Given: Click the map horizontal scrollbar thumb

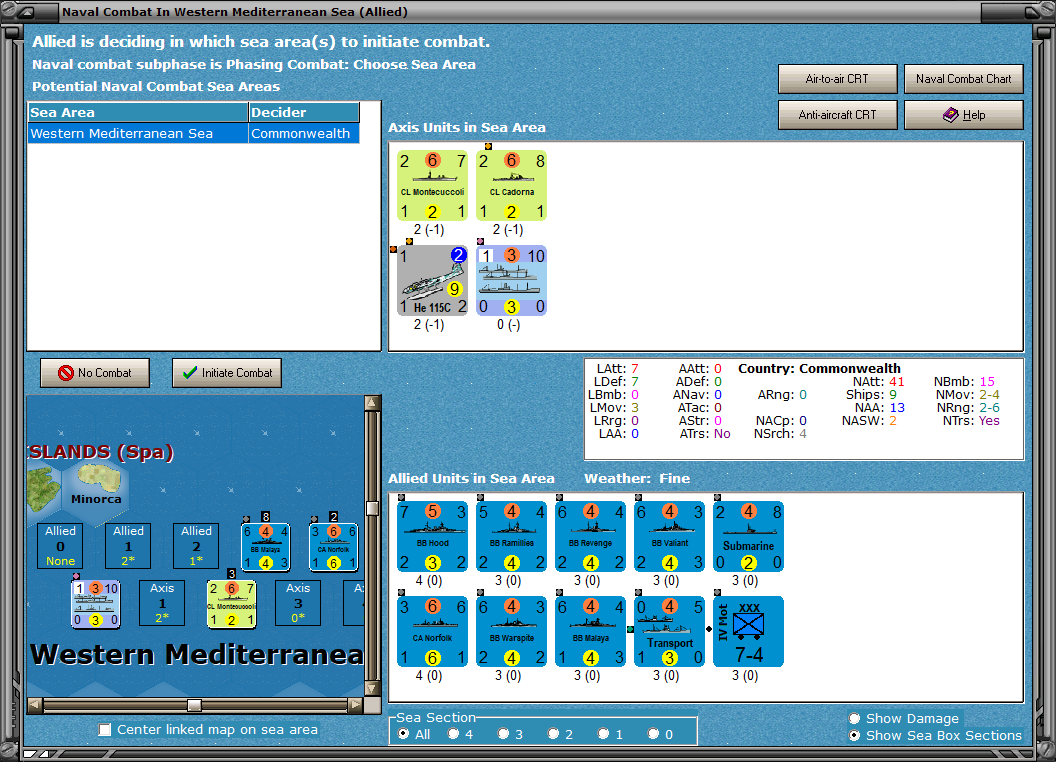Looking at the screenshot, I should pyautogui.click(x=194, y=705).
